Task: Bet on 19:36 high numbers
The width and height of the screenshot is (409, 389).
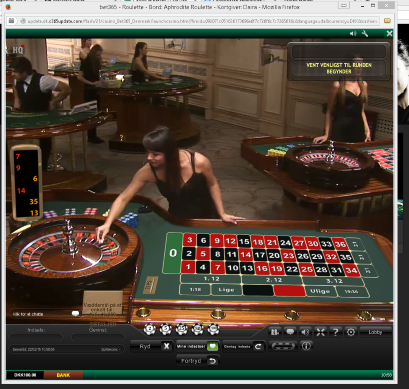Action: click(352, 292)
